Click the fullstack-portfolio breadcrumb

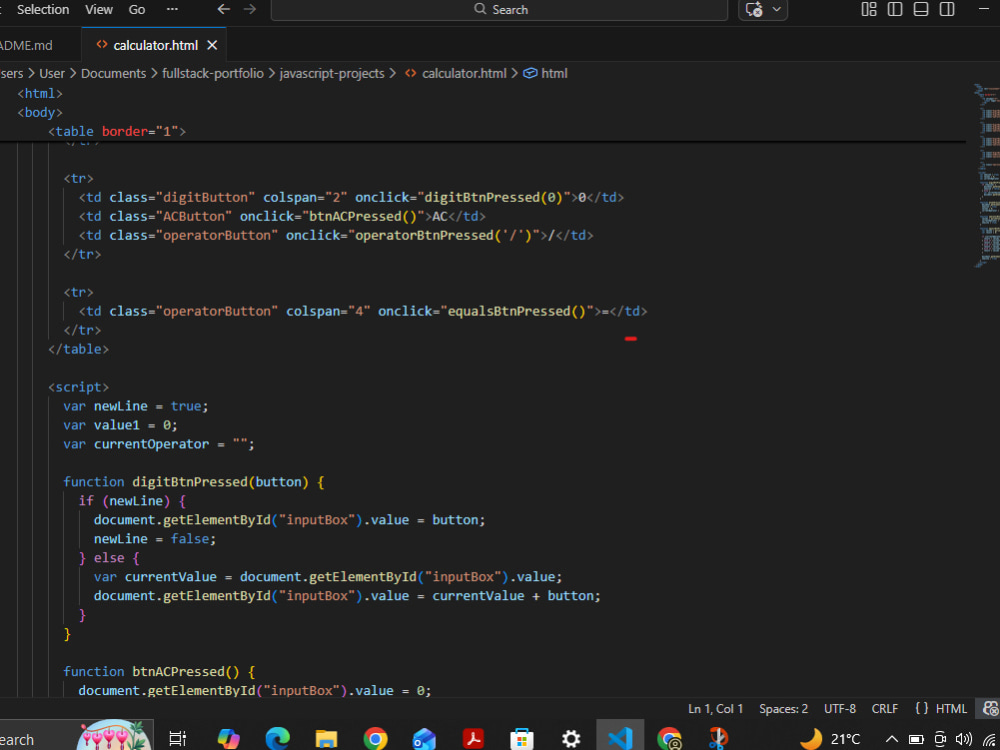pos(213,73)
